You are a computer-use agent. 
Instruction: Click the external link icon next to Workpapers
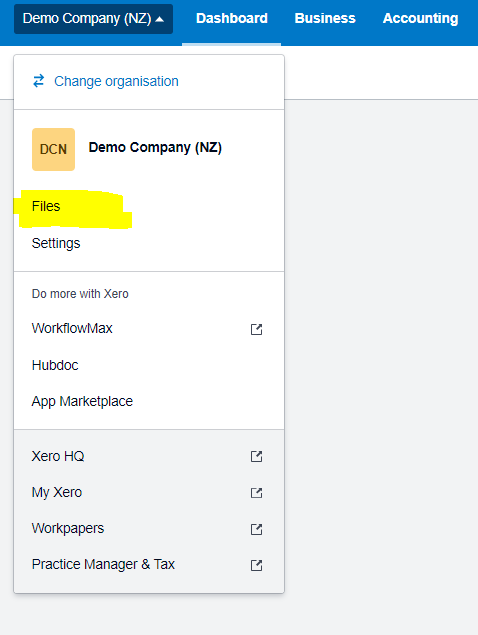[x=256, y=529]
